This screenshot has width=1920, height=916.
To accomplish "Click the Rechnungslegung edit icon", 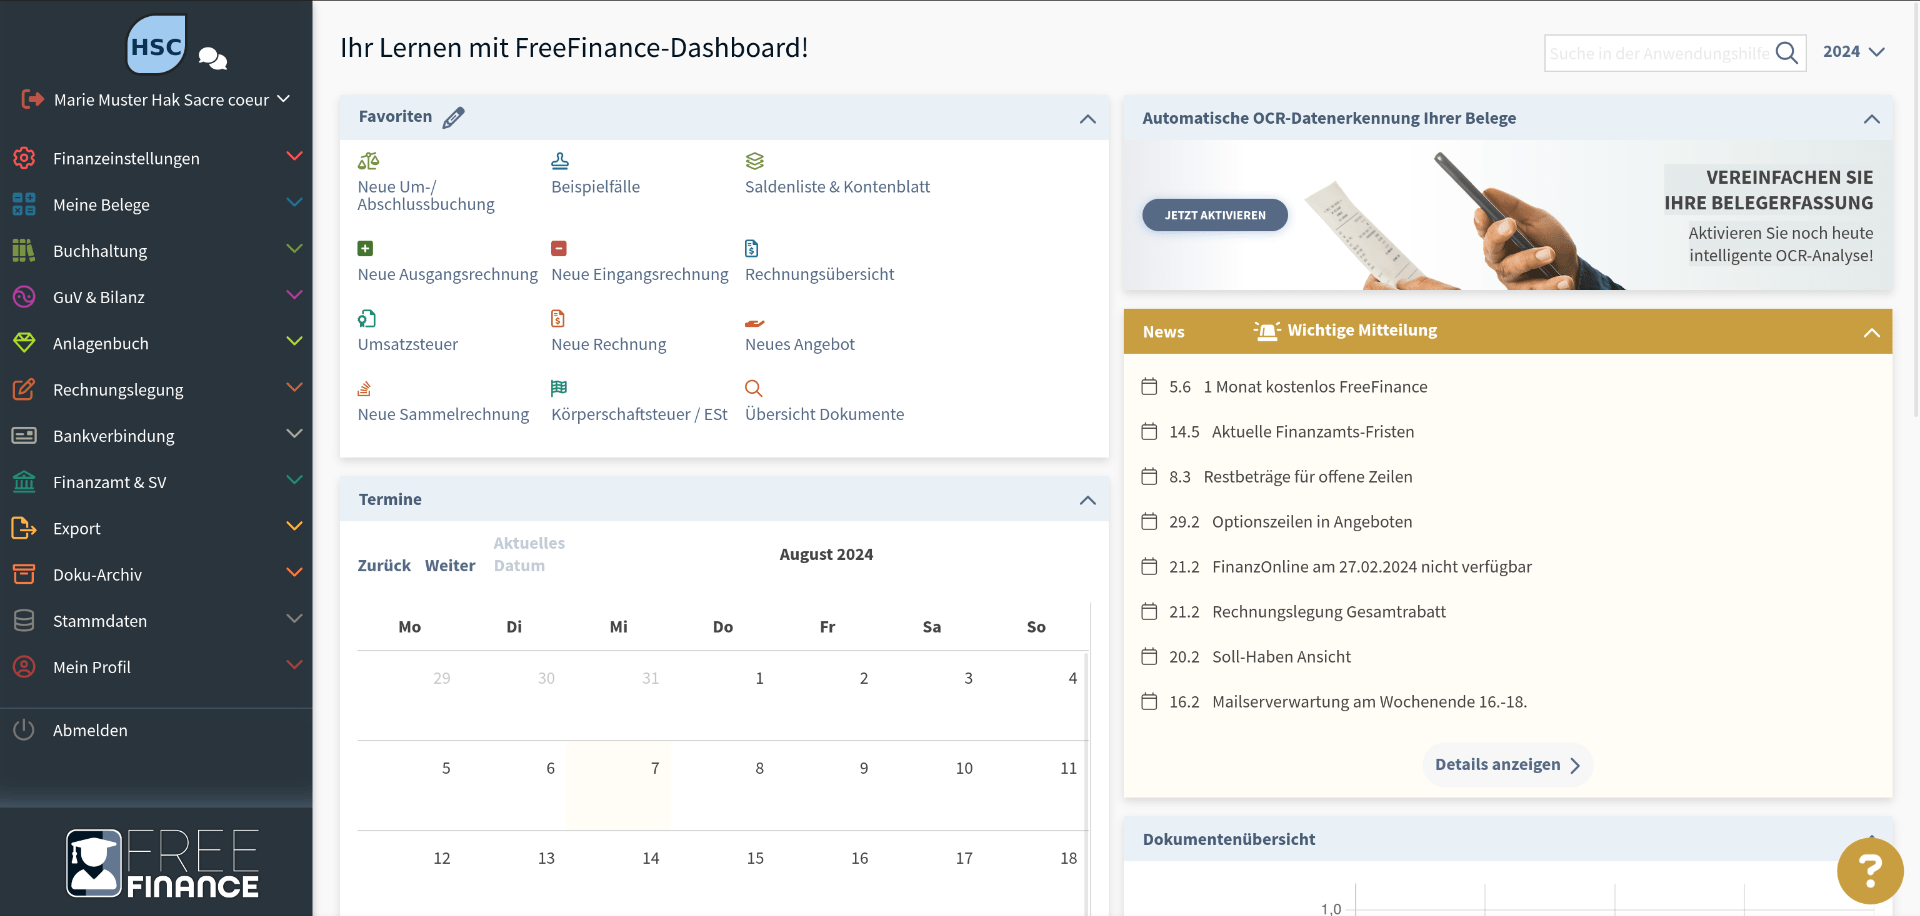I will pyautogui.click(x=24, y=389).
